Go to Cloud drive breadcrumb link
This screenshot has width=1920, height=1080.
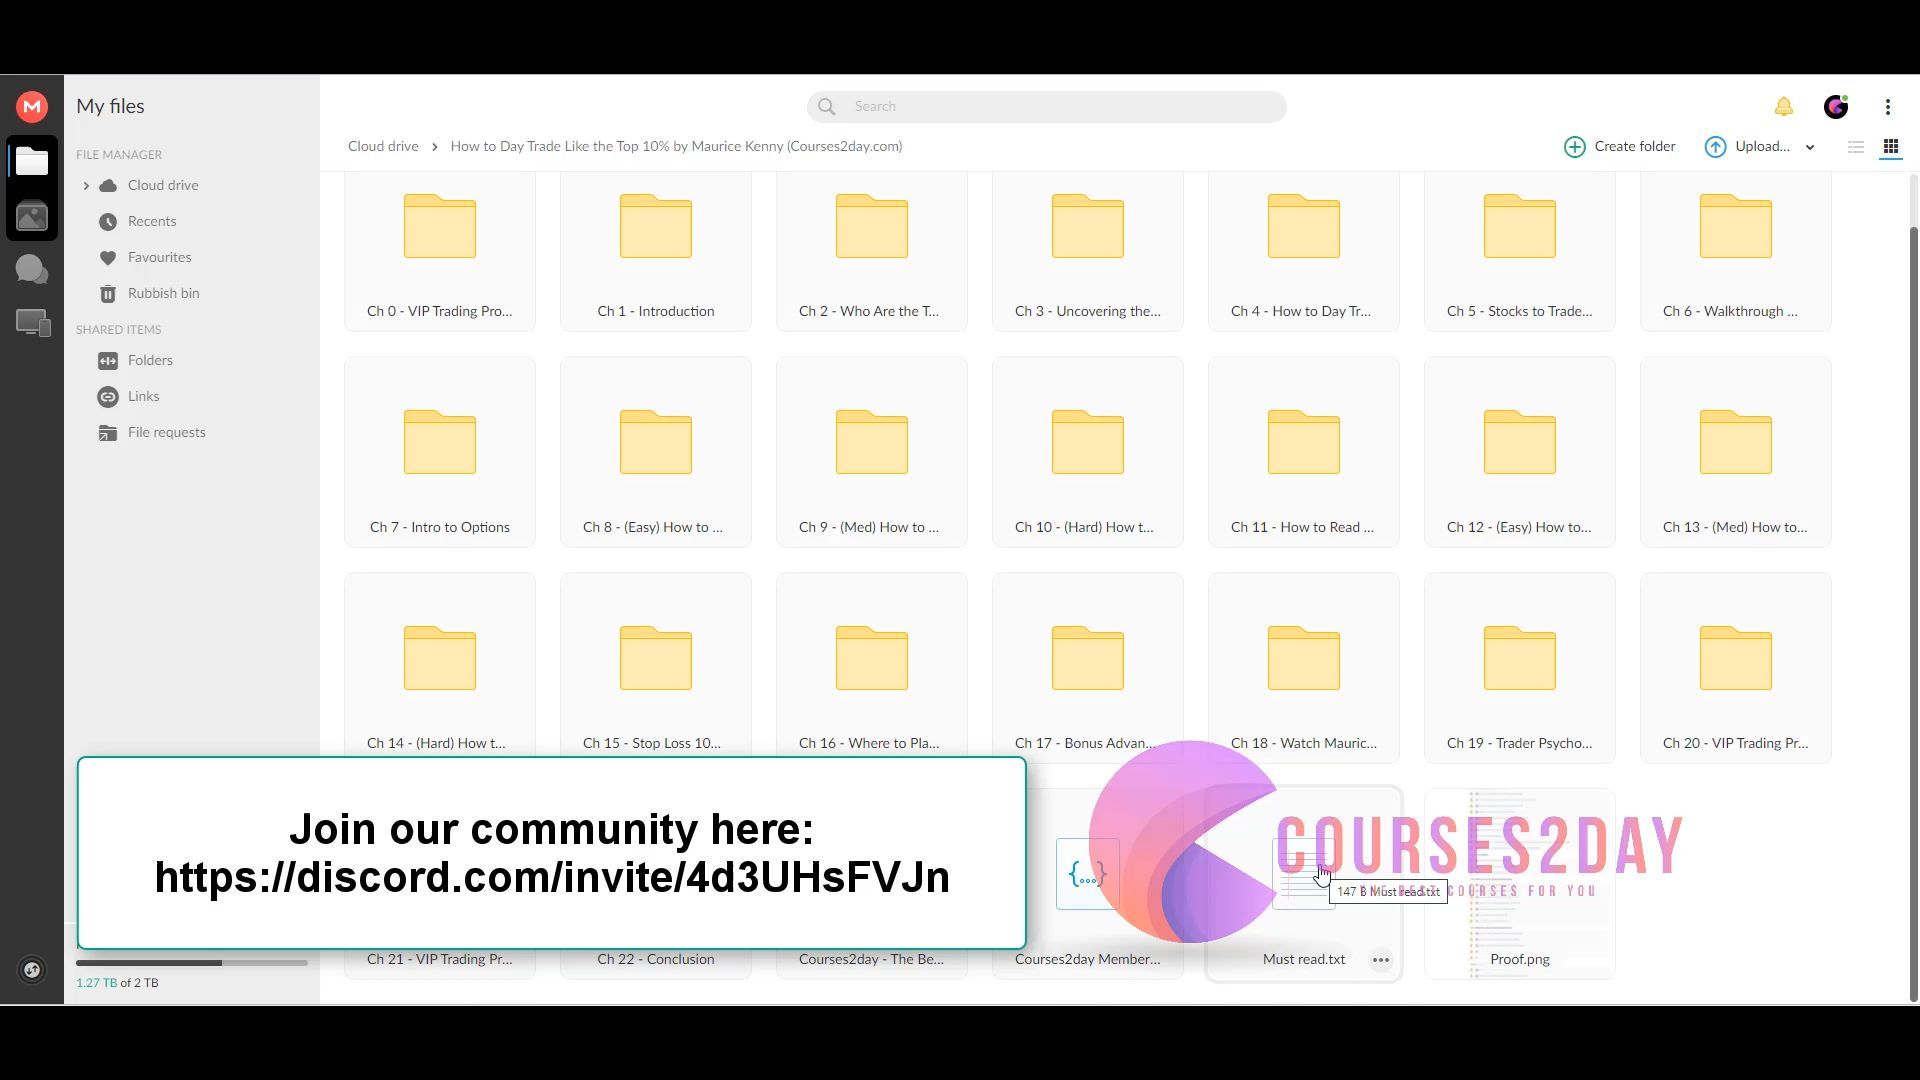(x=383, y=146)
